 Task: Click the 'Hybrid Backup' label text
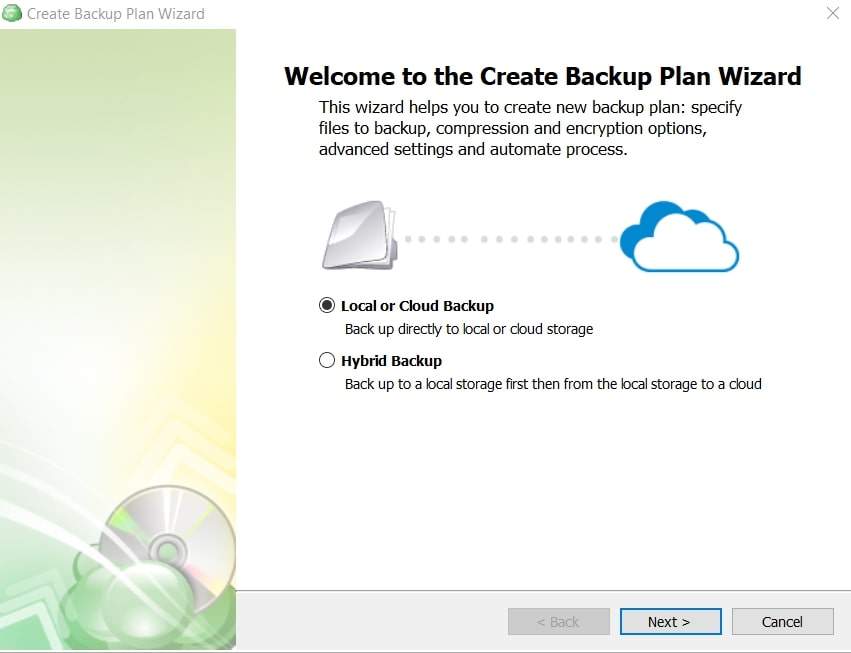click(x=391, y=361)
